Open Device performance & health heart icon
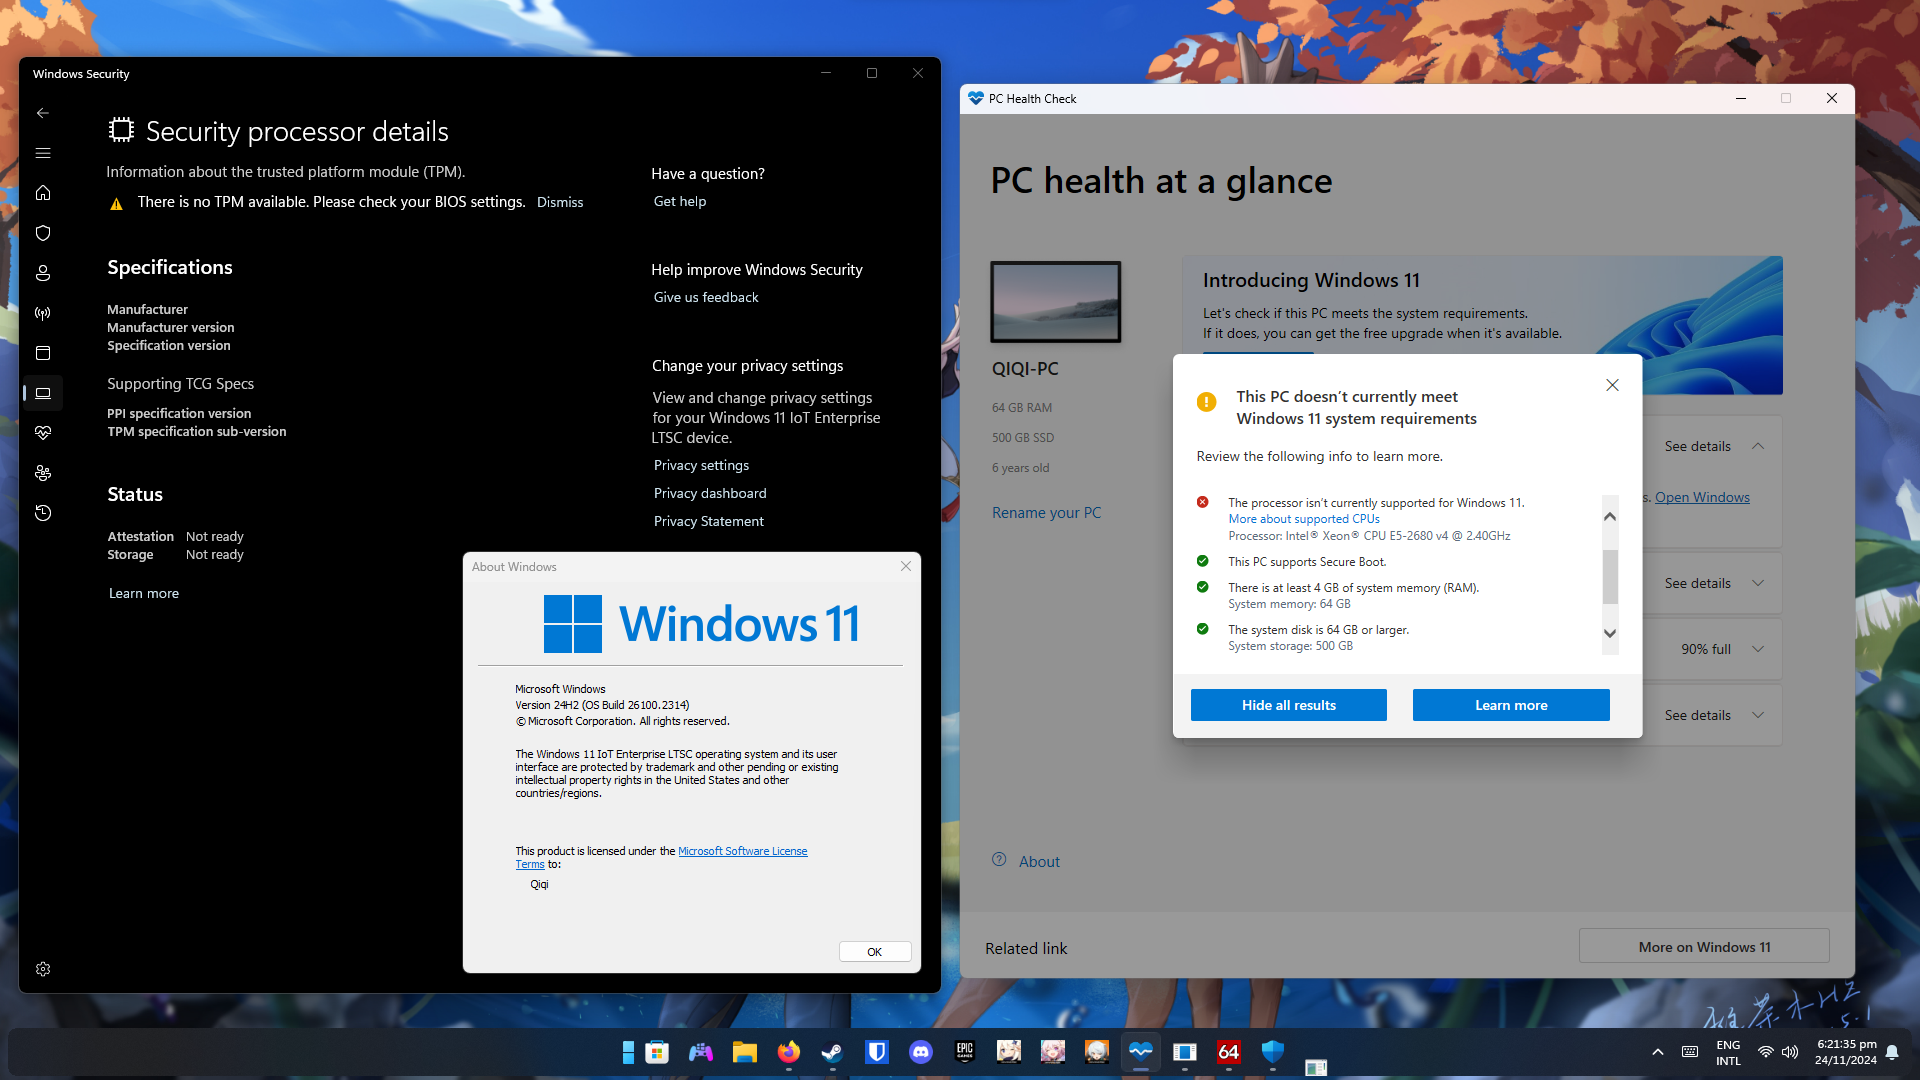The height and width of the screenshot is (1080, 1920). tap(43, 433)
